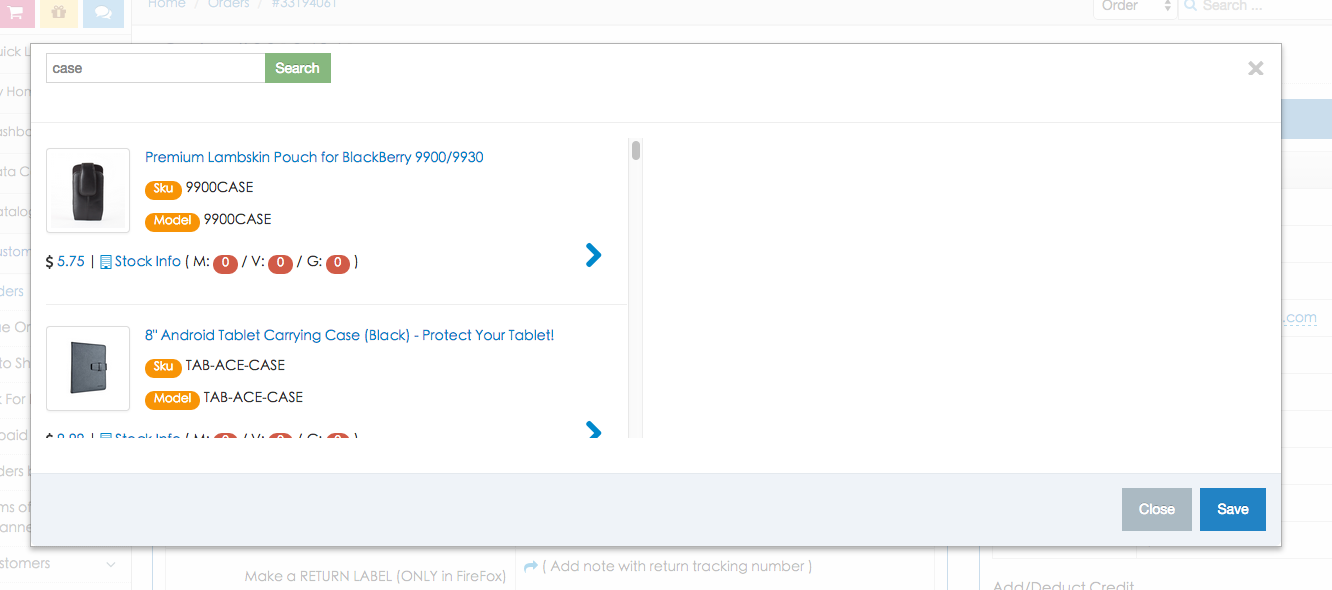Viewport: 1332px width, 590px height.
Task: Go to the Orders breadcrumb
Action: [228, 4]
